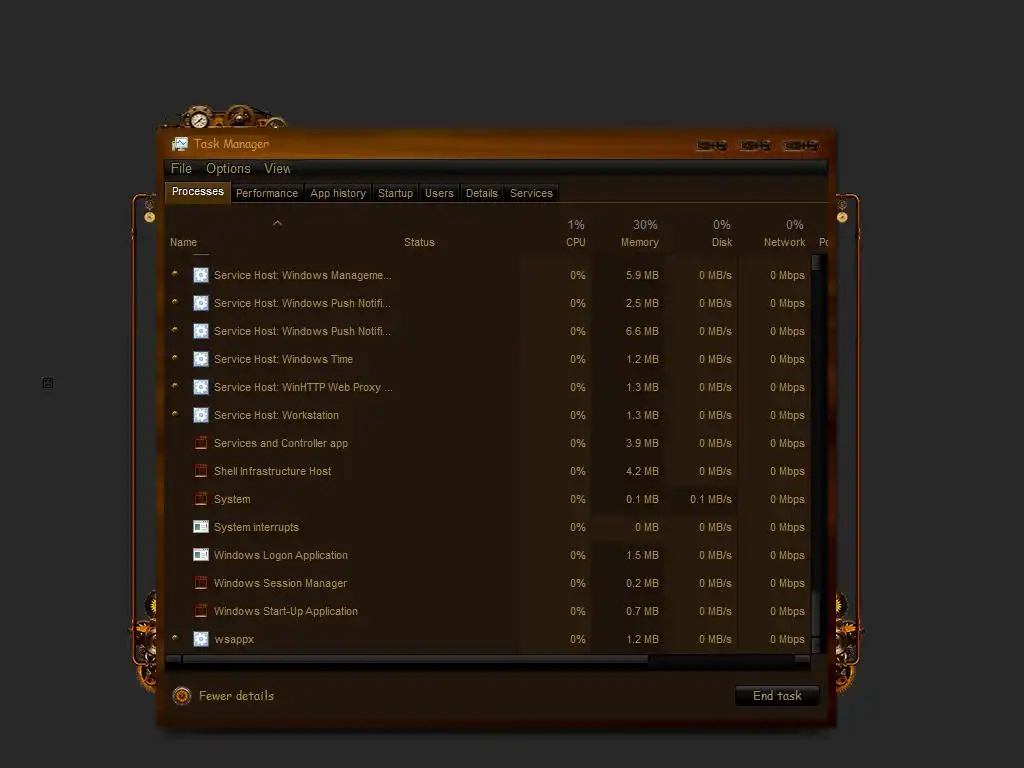Image resolution: width=1024 pixels, height=768 pixels.
Task: Switch to the Services tab
Action: 531,193
